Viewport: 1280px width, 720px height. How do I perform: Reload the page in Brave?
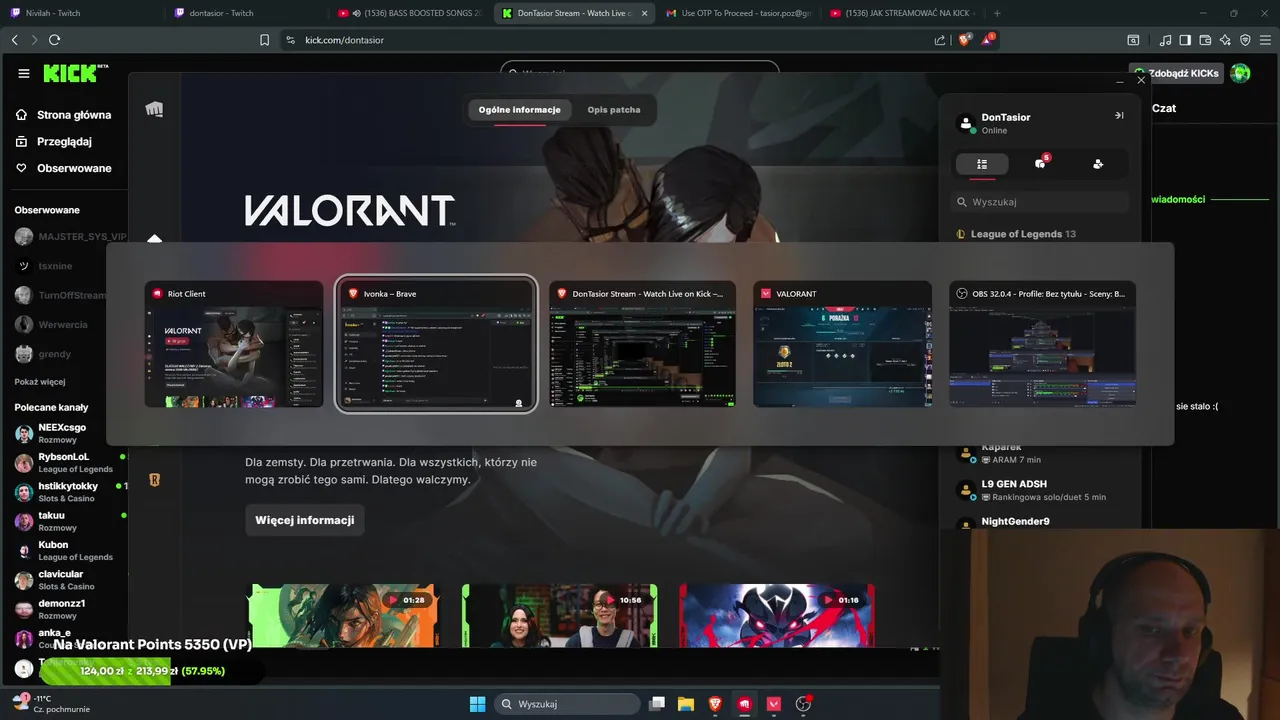point(54,40)
